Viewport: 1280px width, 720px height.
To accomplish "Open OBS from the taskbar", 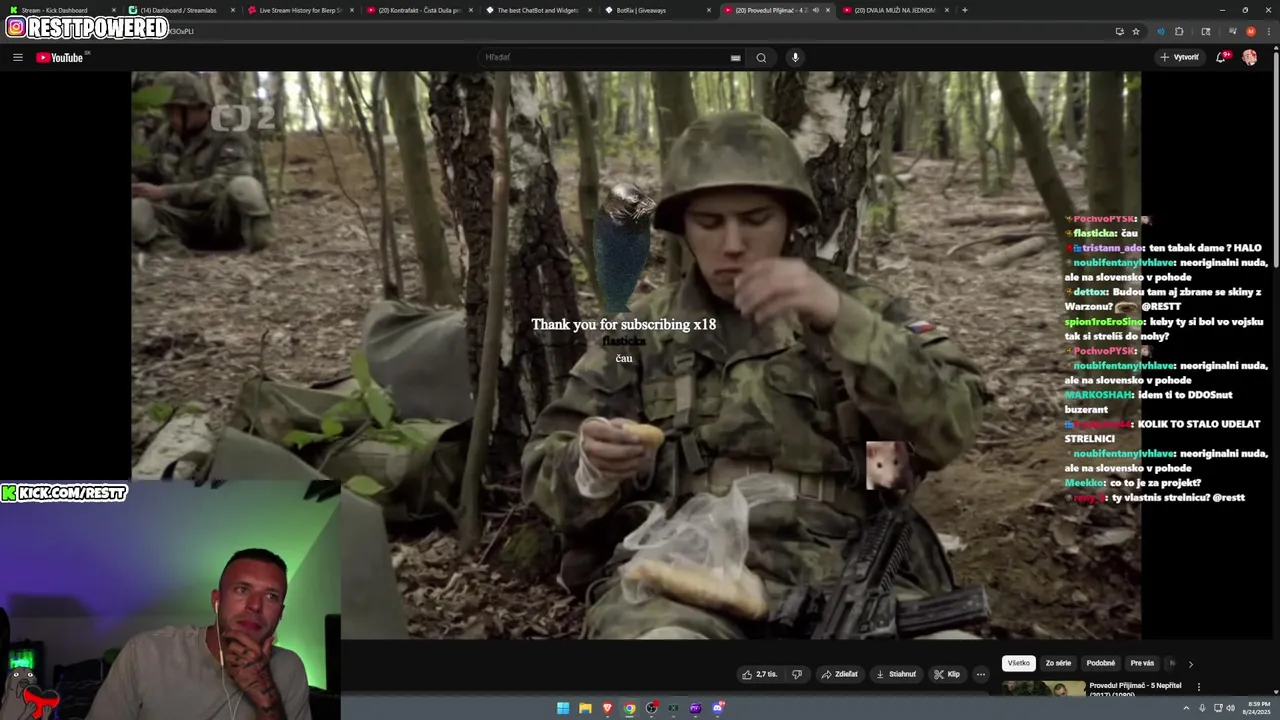I will click(652, 708).
